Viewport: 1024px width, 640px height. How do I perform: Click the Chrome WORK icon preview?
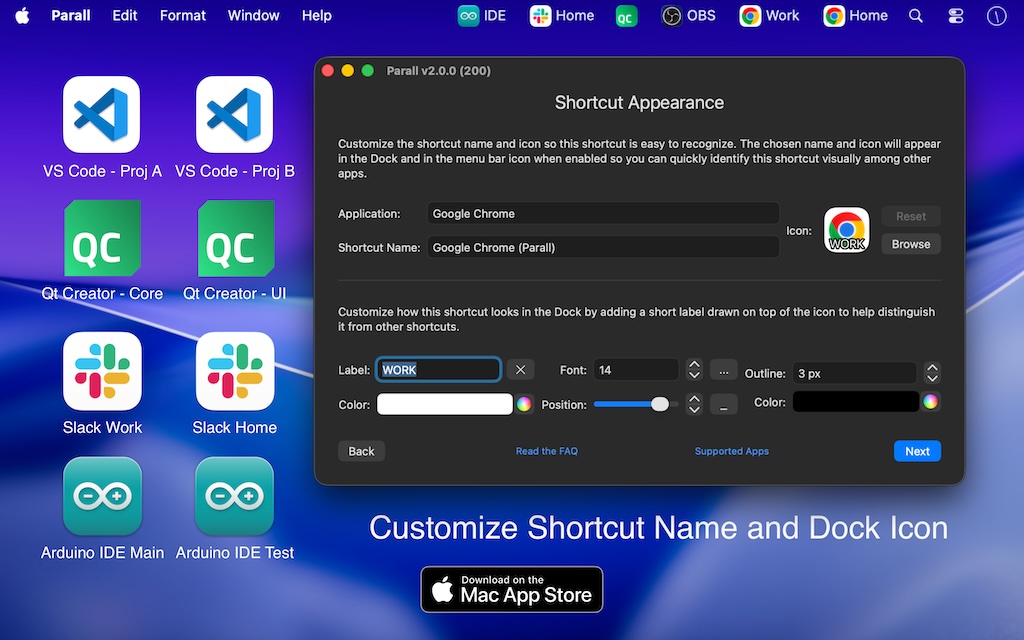pyautogui.click(x=846, y=230)
